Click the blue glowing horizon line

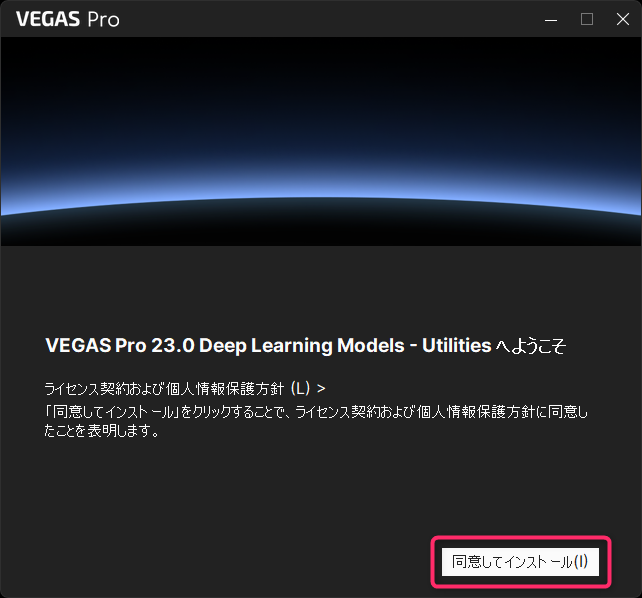[x=321, y=195]
